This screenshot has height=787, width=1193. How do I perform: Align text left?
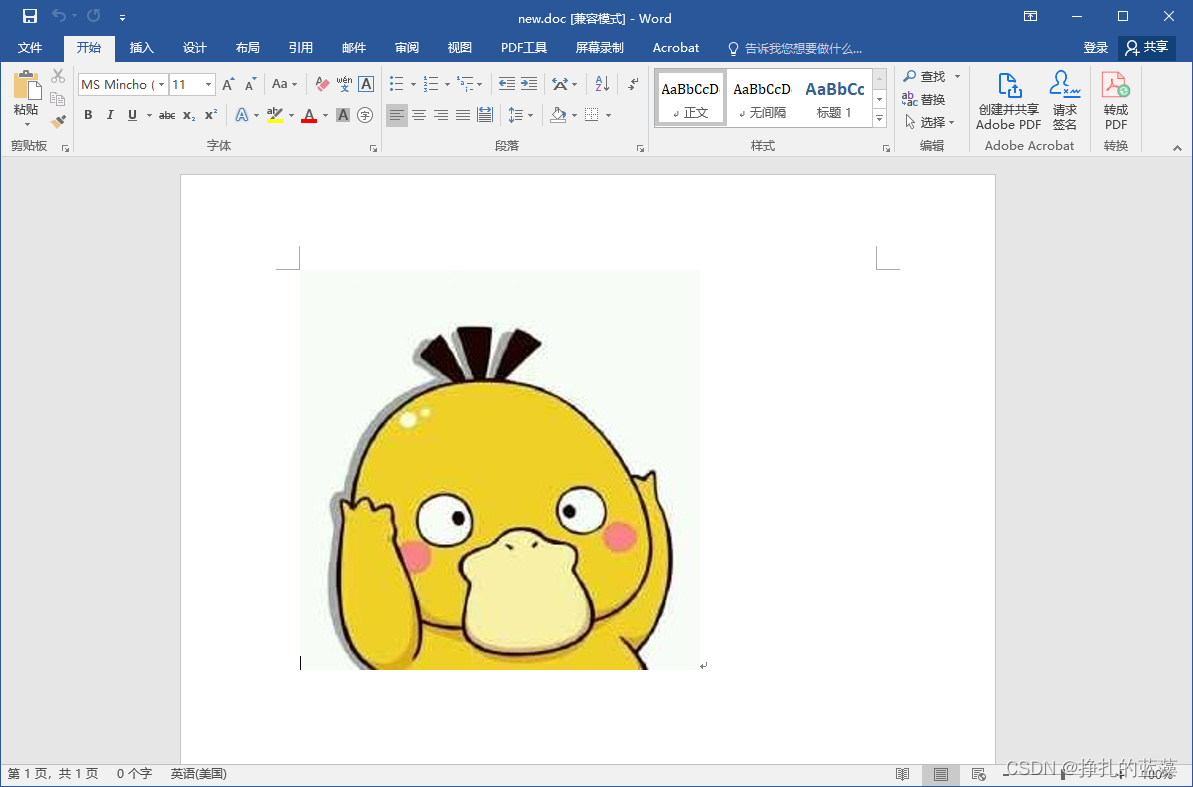pyautogui.click(x=396, y=115)
